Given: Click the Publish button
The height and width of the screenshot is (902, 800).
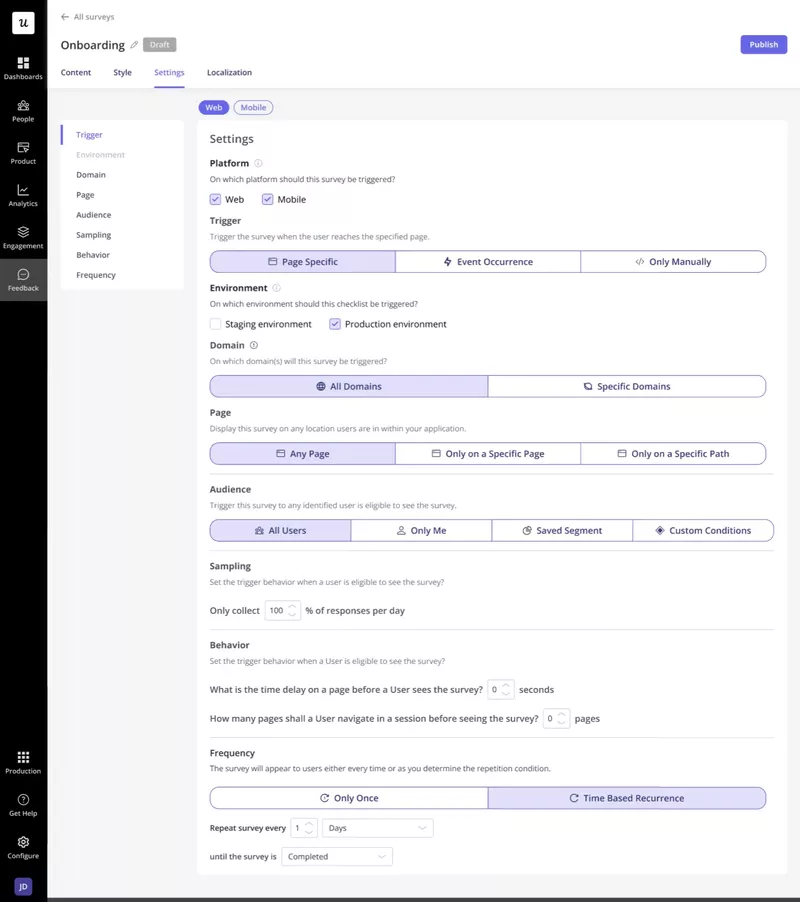Looking at the screenshot, I should [763, 44].
